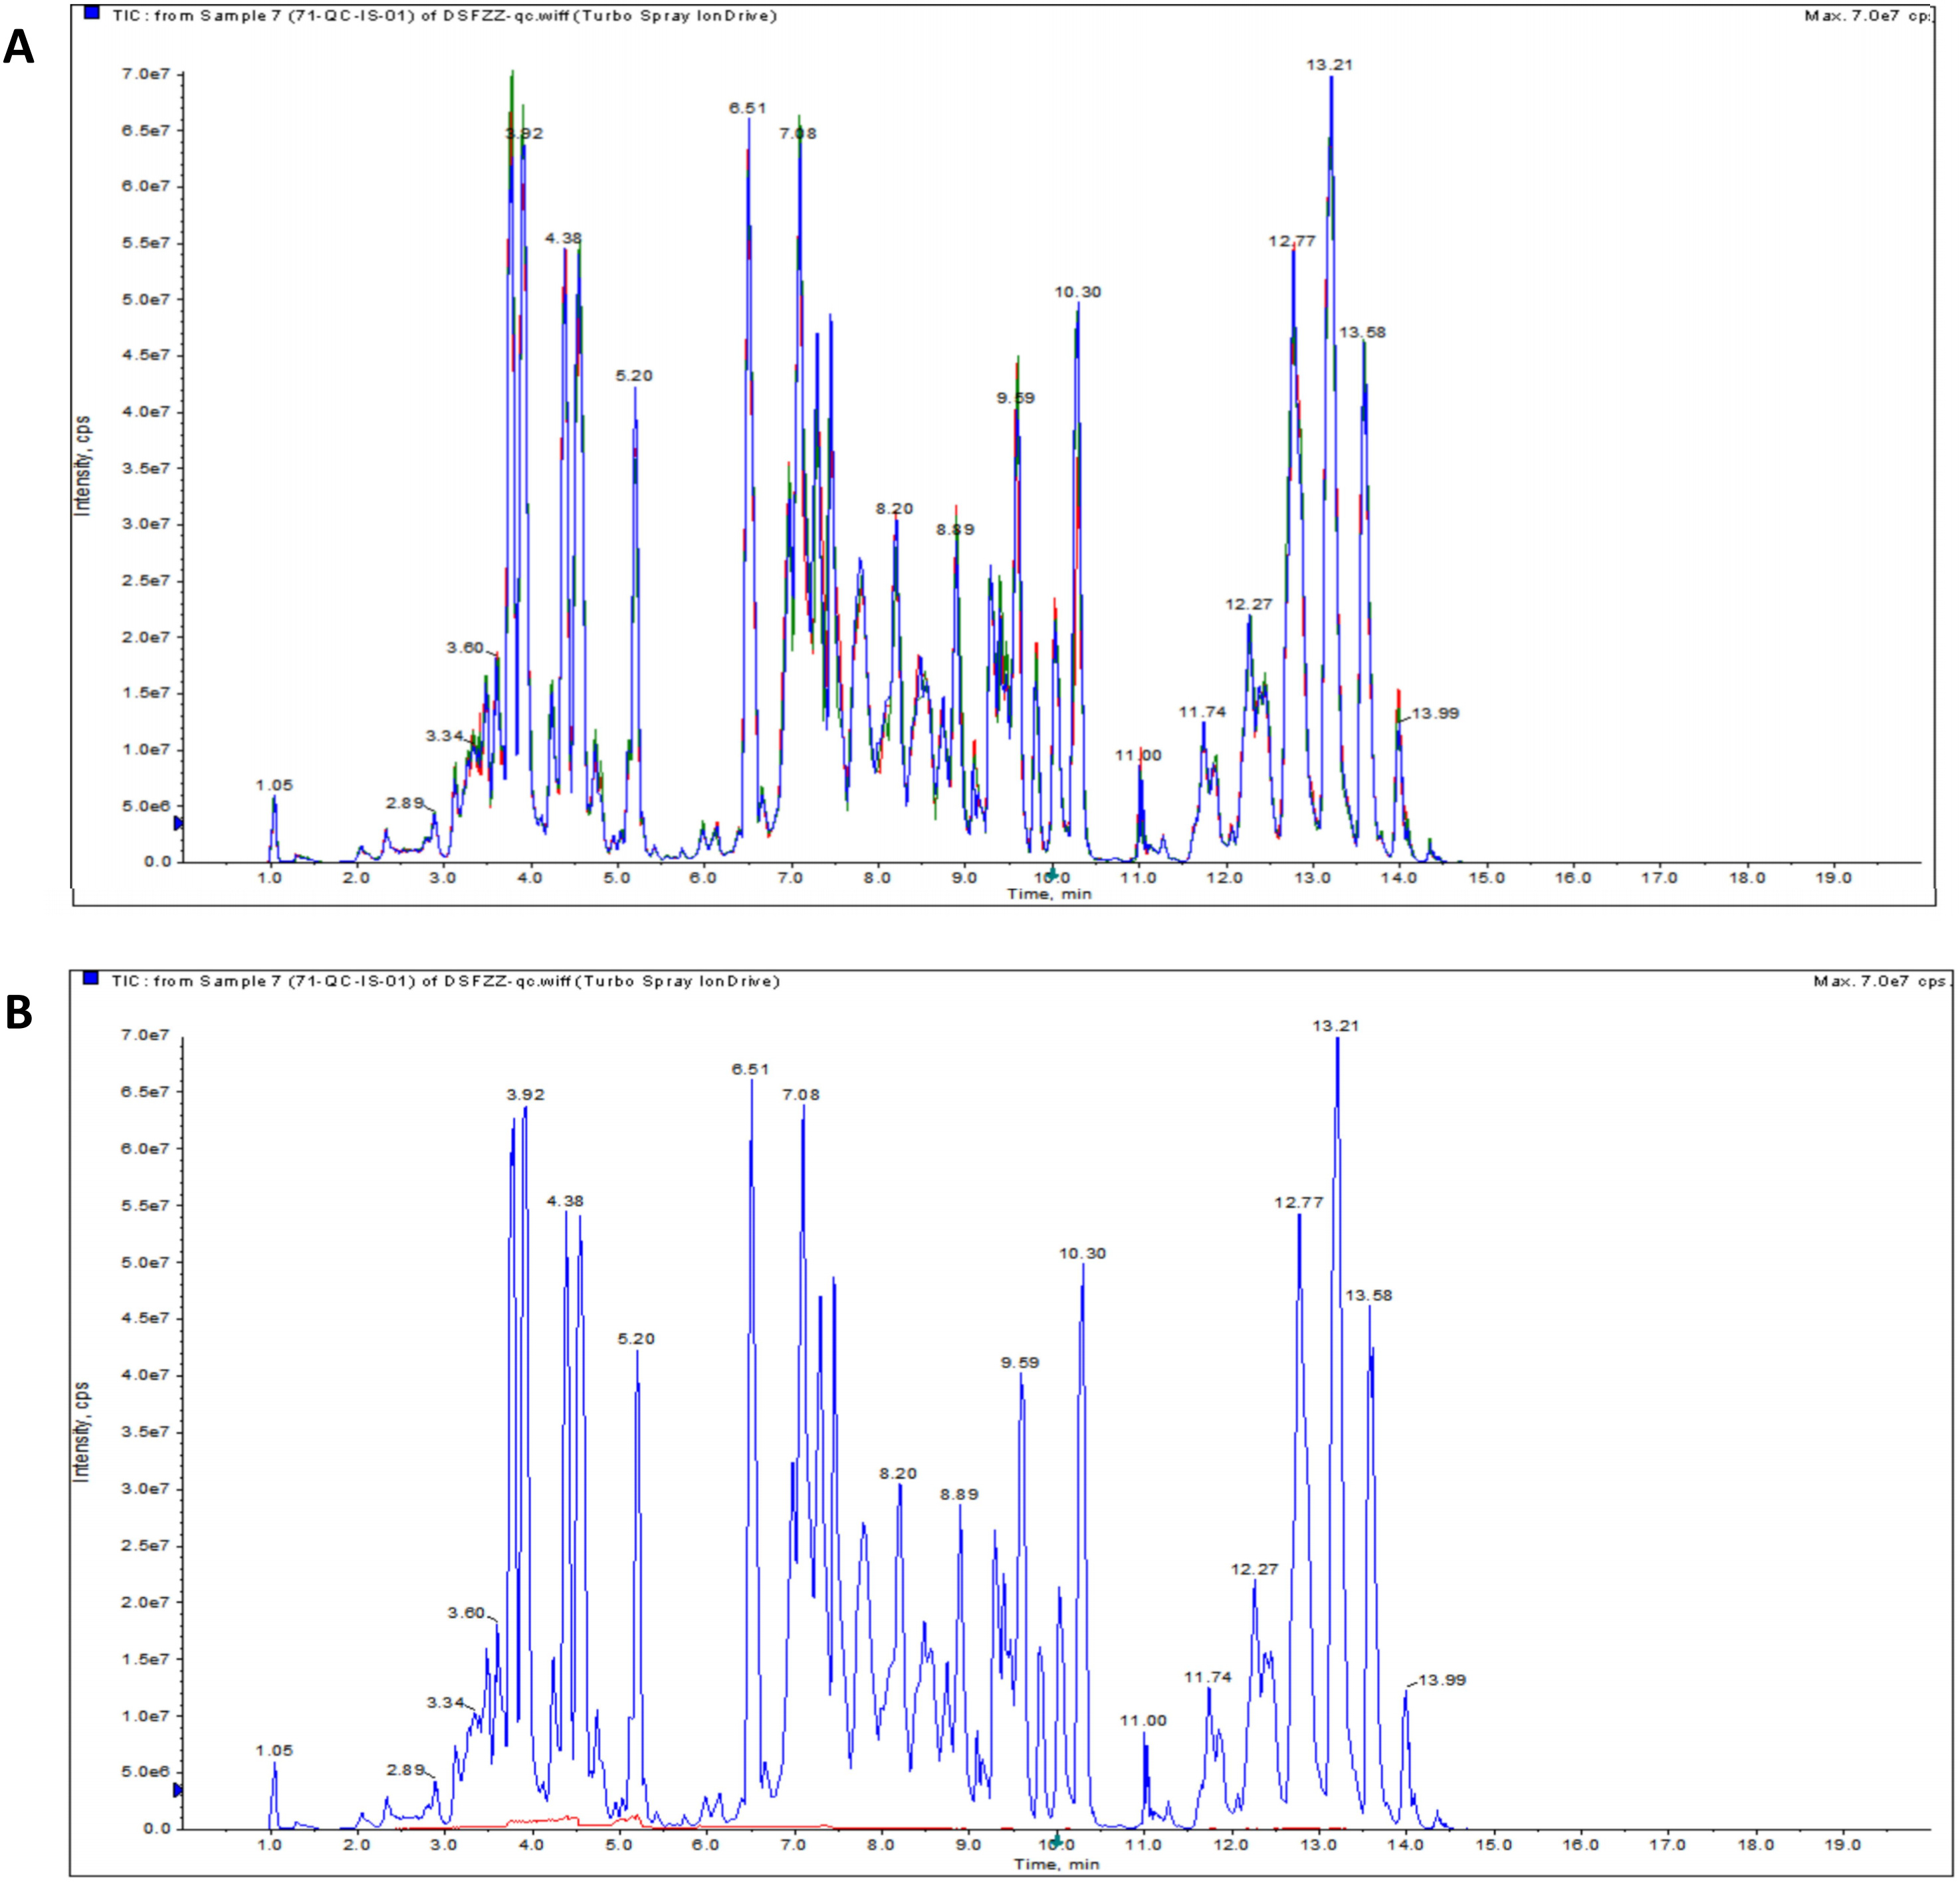Click the 10.30 peak label in panel B
Screen dimensions: 1960x1882
tap(1083, 1254)
